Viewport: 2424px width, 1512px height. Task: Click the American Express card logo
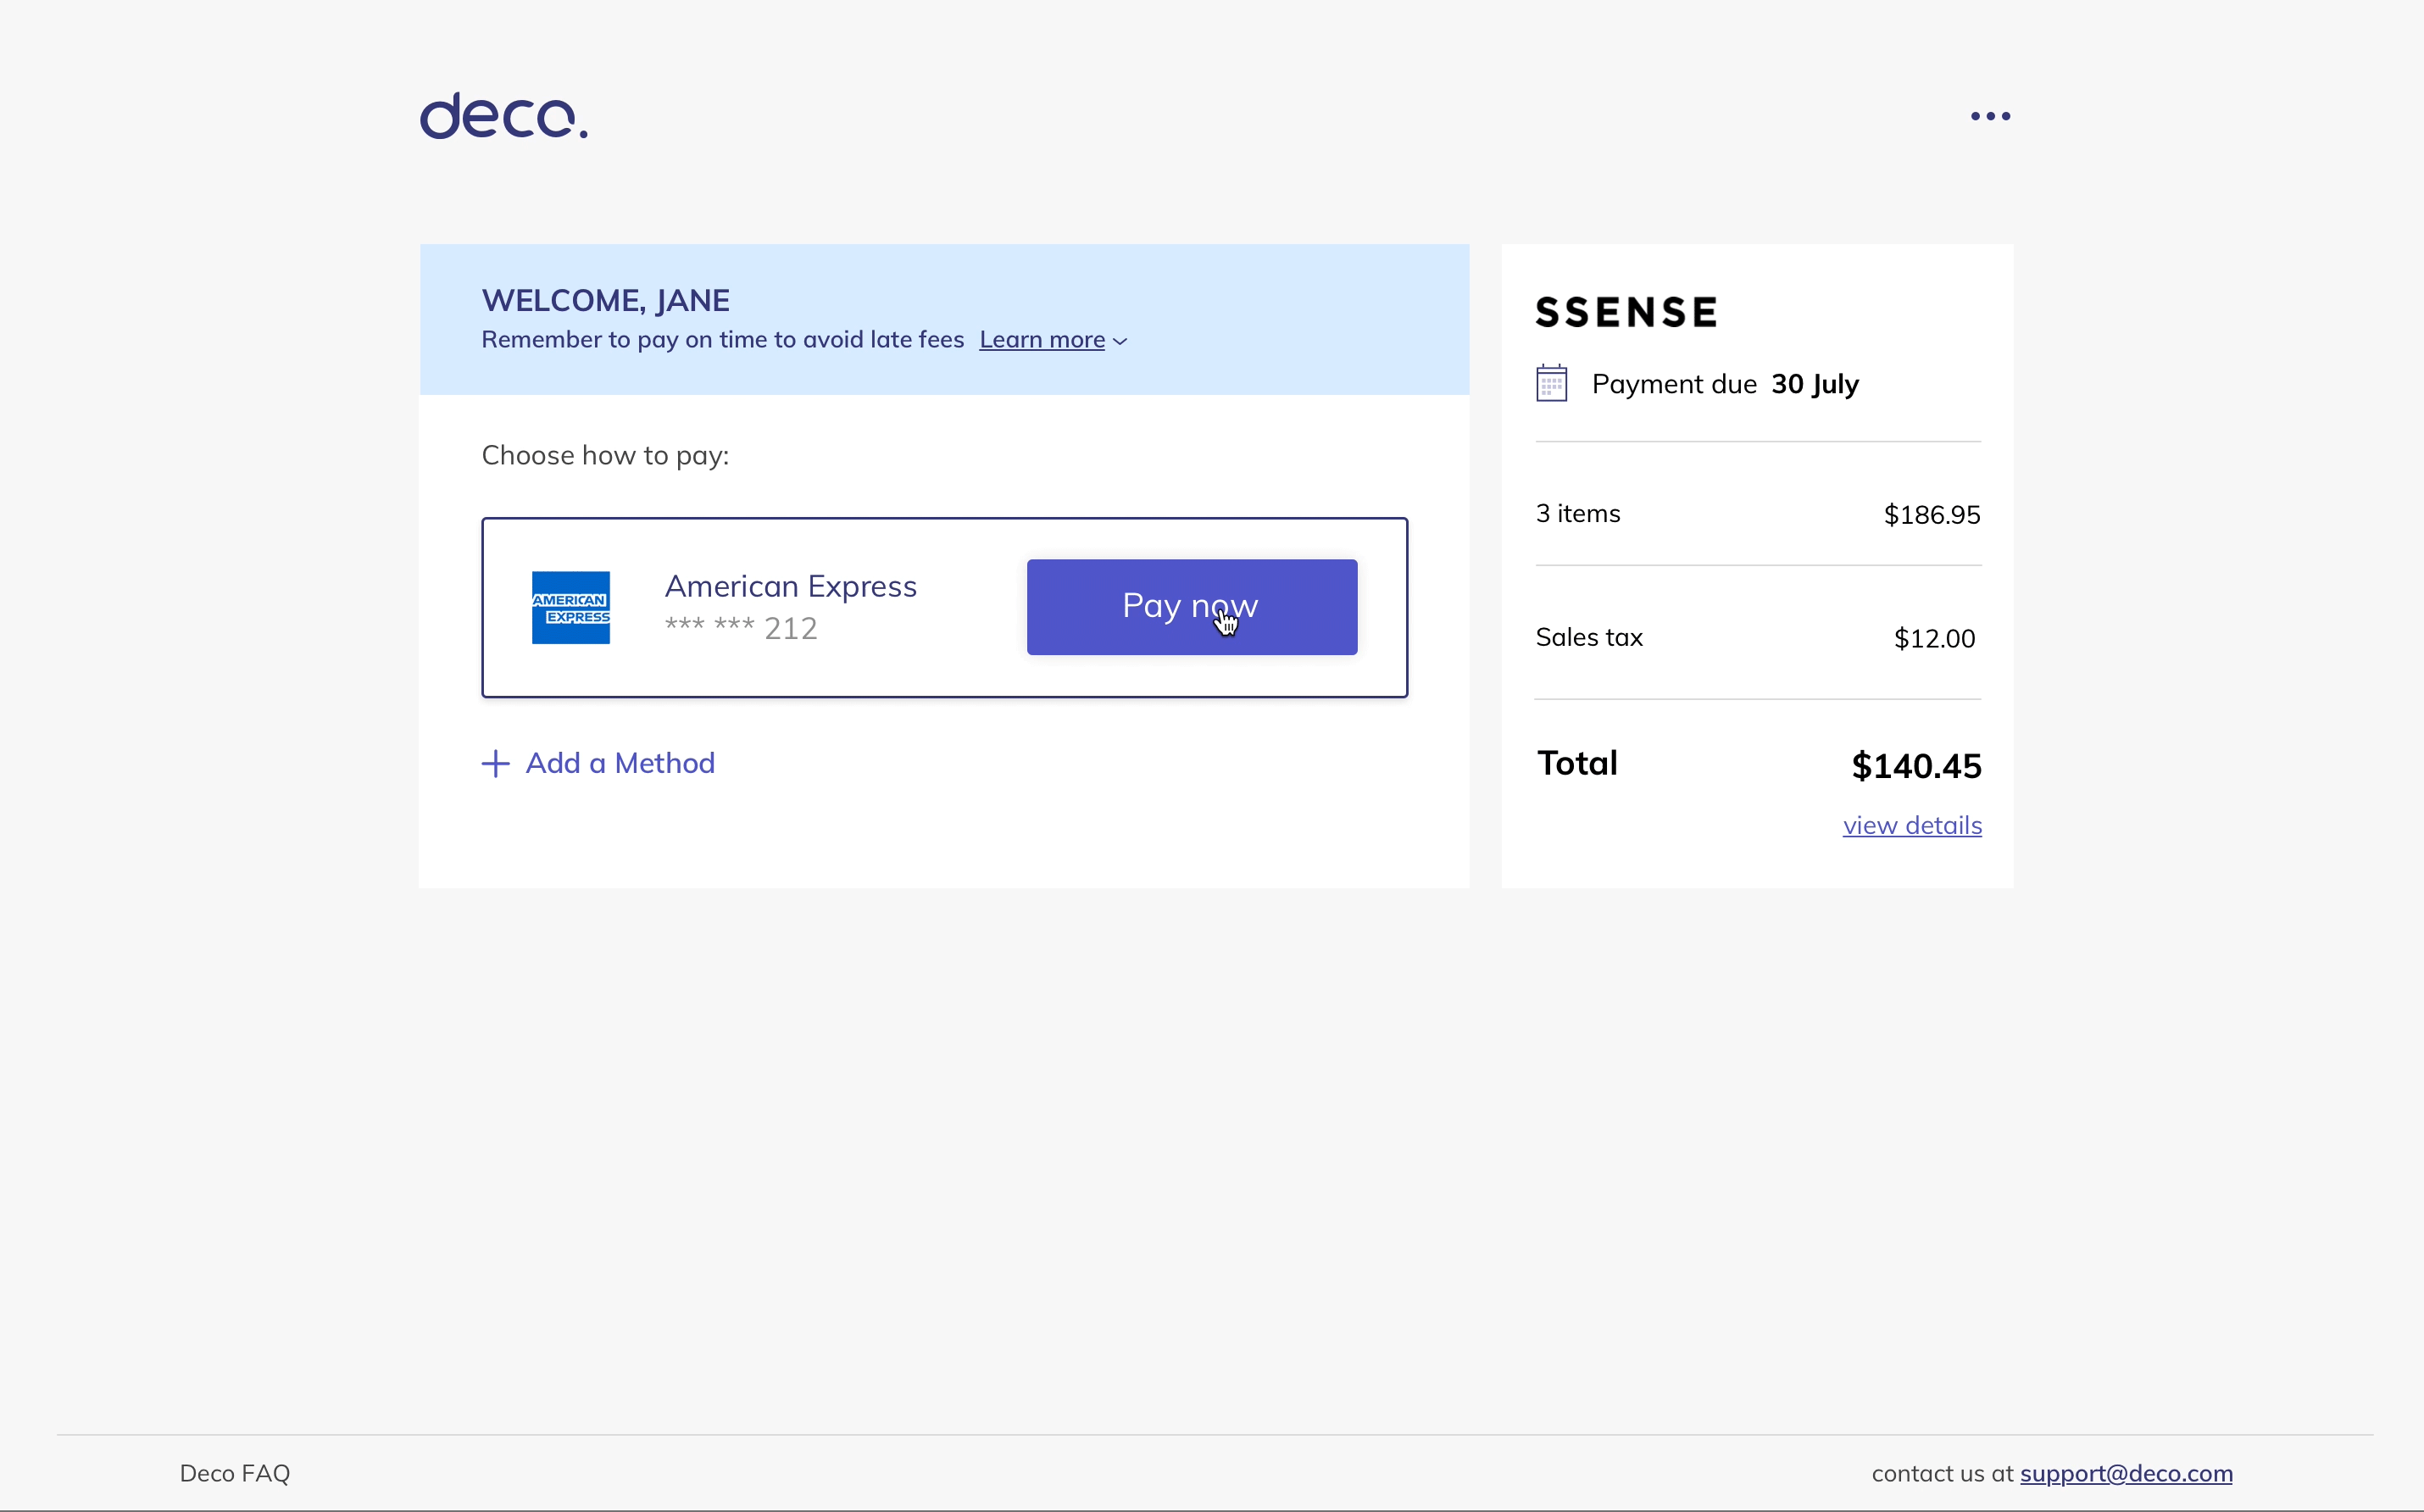[x=570, y=607]
